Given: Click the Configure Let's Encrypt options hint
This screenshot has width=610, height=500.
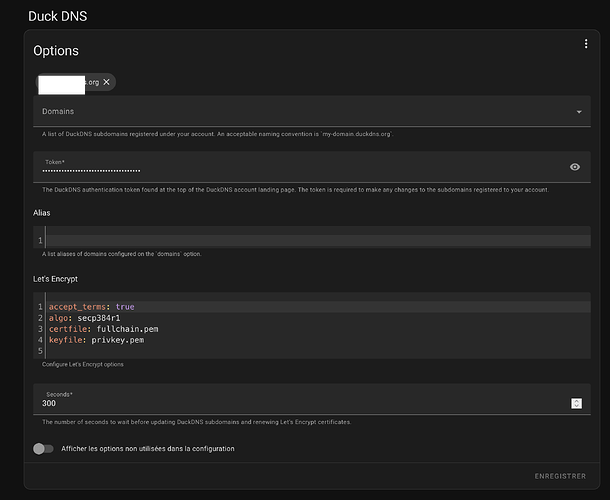Looking at the screenshot, I should 83,364.
